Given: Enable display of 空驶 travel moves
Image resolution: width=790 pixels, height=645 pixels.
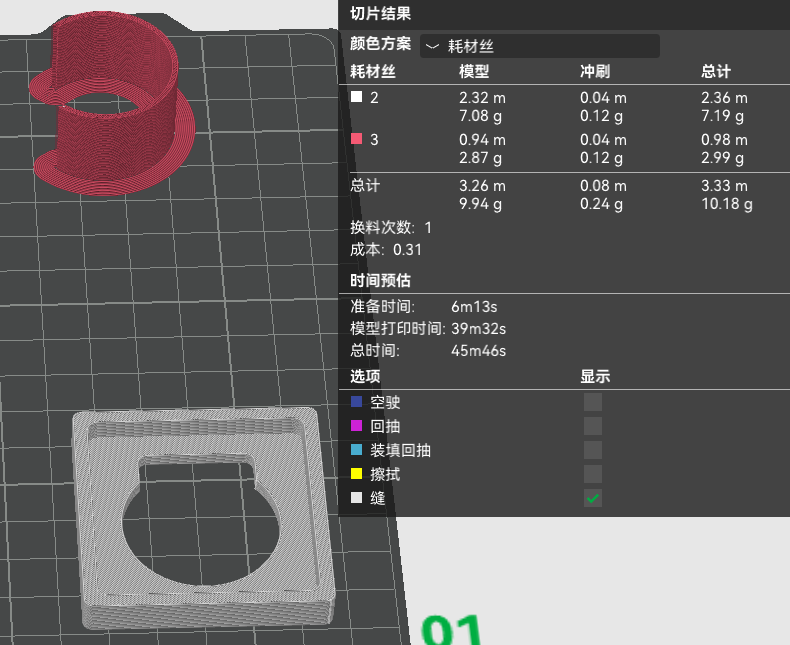Looking at the screenshot, I should click(592, 402).
